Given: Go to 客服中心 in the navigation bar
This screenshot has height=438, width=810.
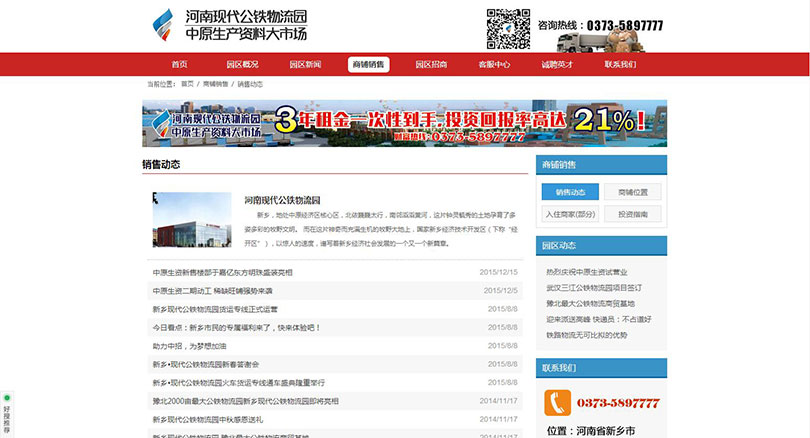Looking at the screenshot, I should click(494, 64).
